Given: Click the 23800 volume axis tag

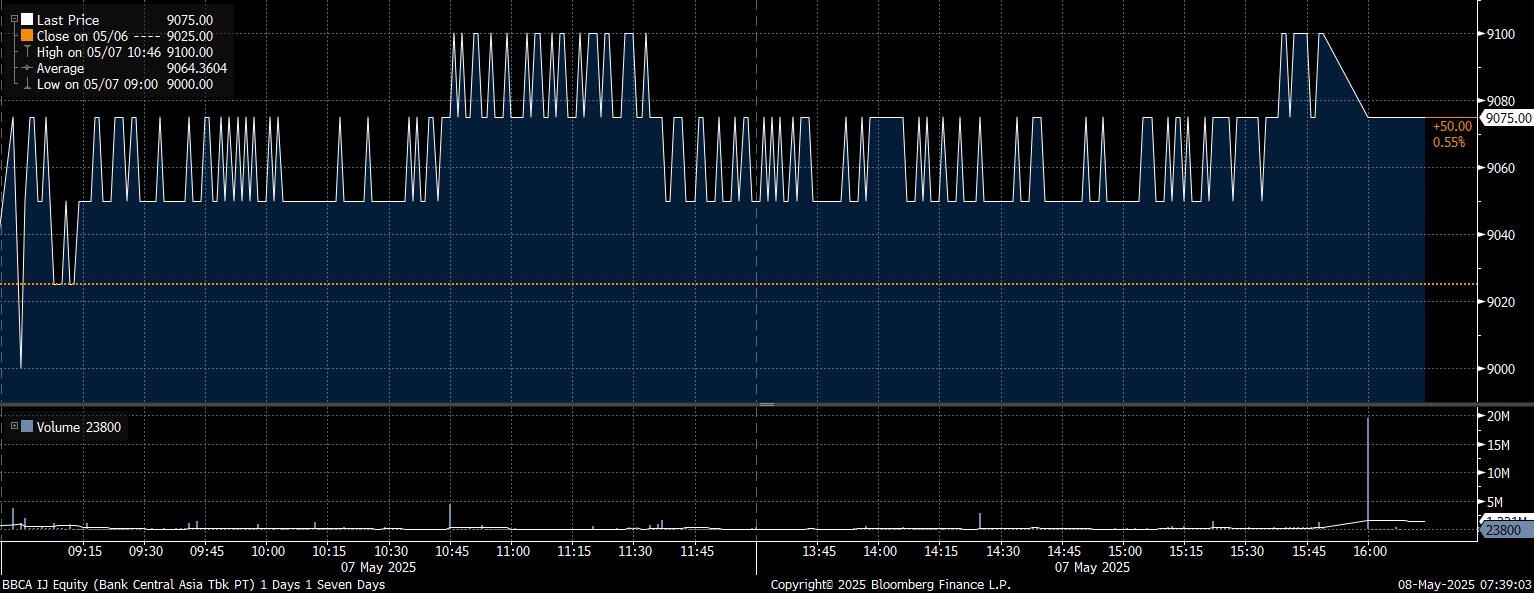Looking at the screenshot, I should click(1504, 530).
